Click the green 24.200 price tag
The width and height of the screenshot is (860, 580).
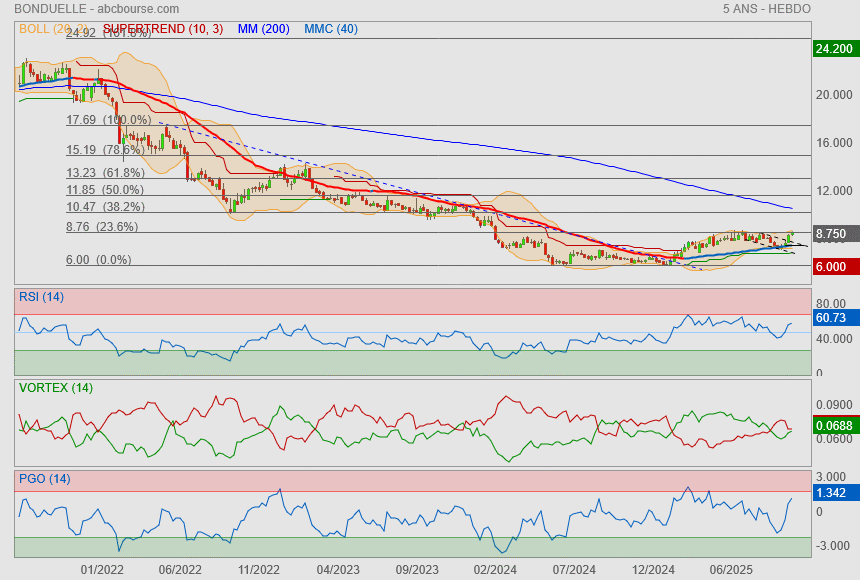pyautogui.click(x=834, y=48)
